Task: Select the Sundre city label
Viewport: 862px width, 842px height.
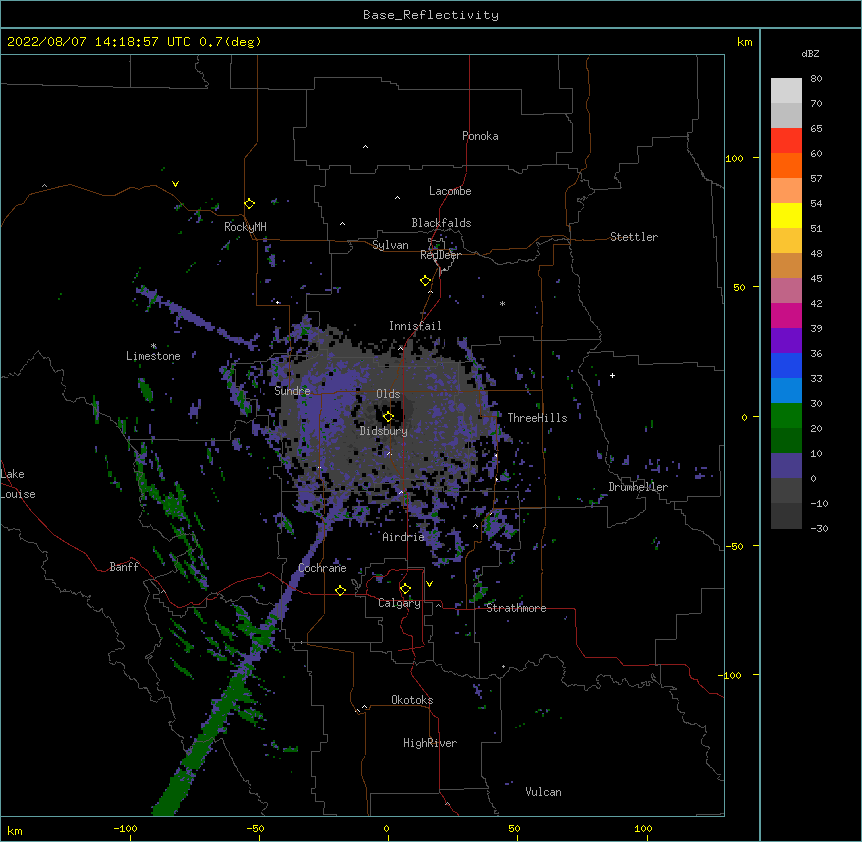Action: click(292, 391)
